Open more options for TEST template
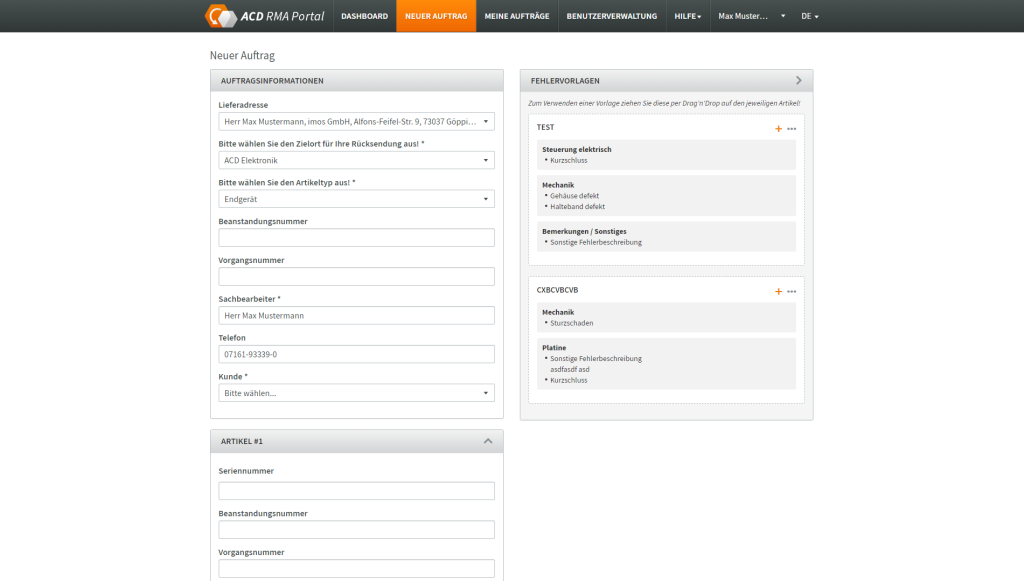 [791, 129]
